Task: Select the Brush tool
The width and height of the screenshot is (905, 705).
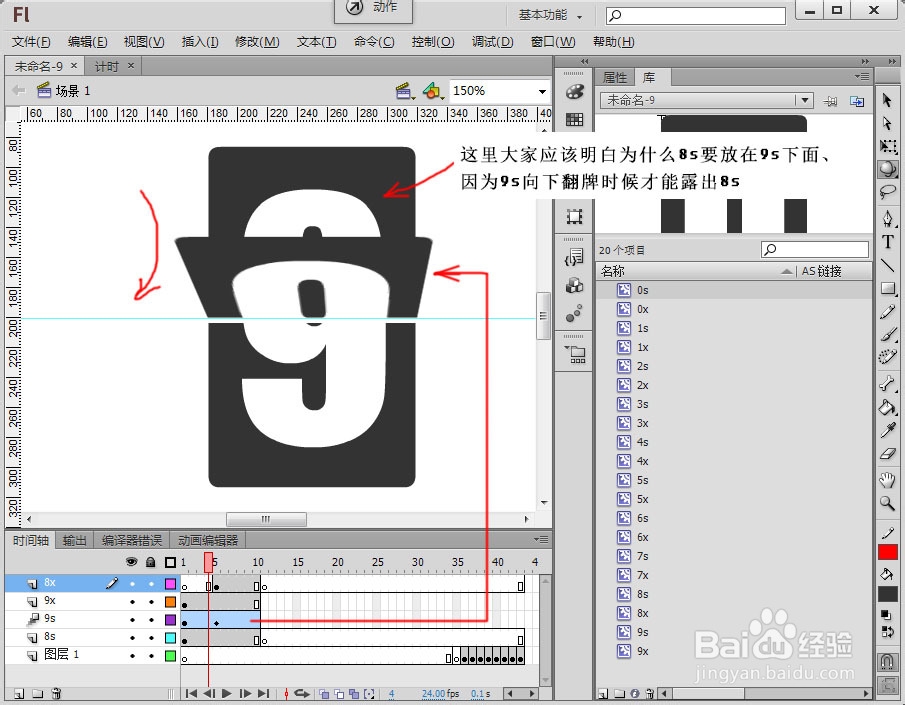Action: (x=888, y=334)
